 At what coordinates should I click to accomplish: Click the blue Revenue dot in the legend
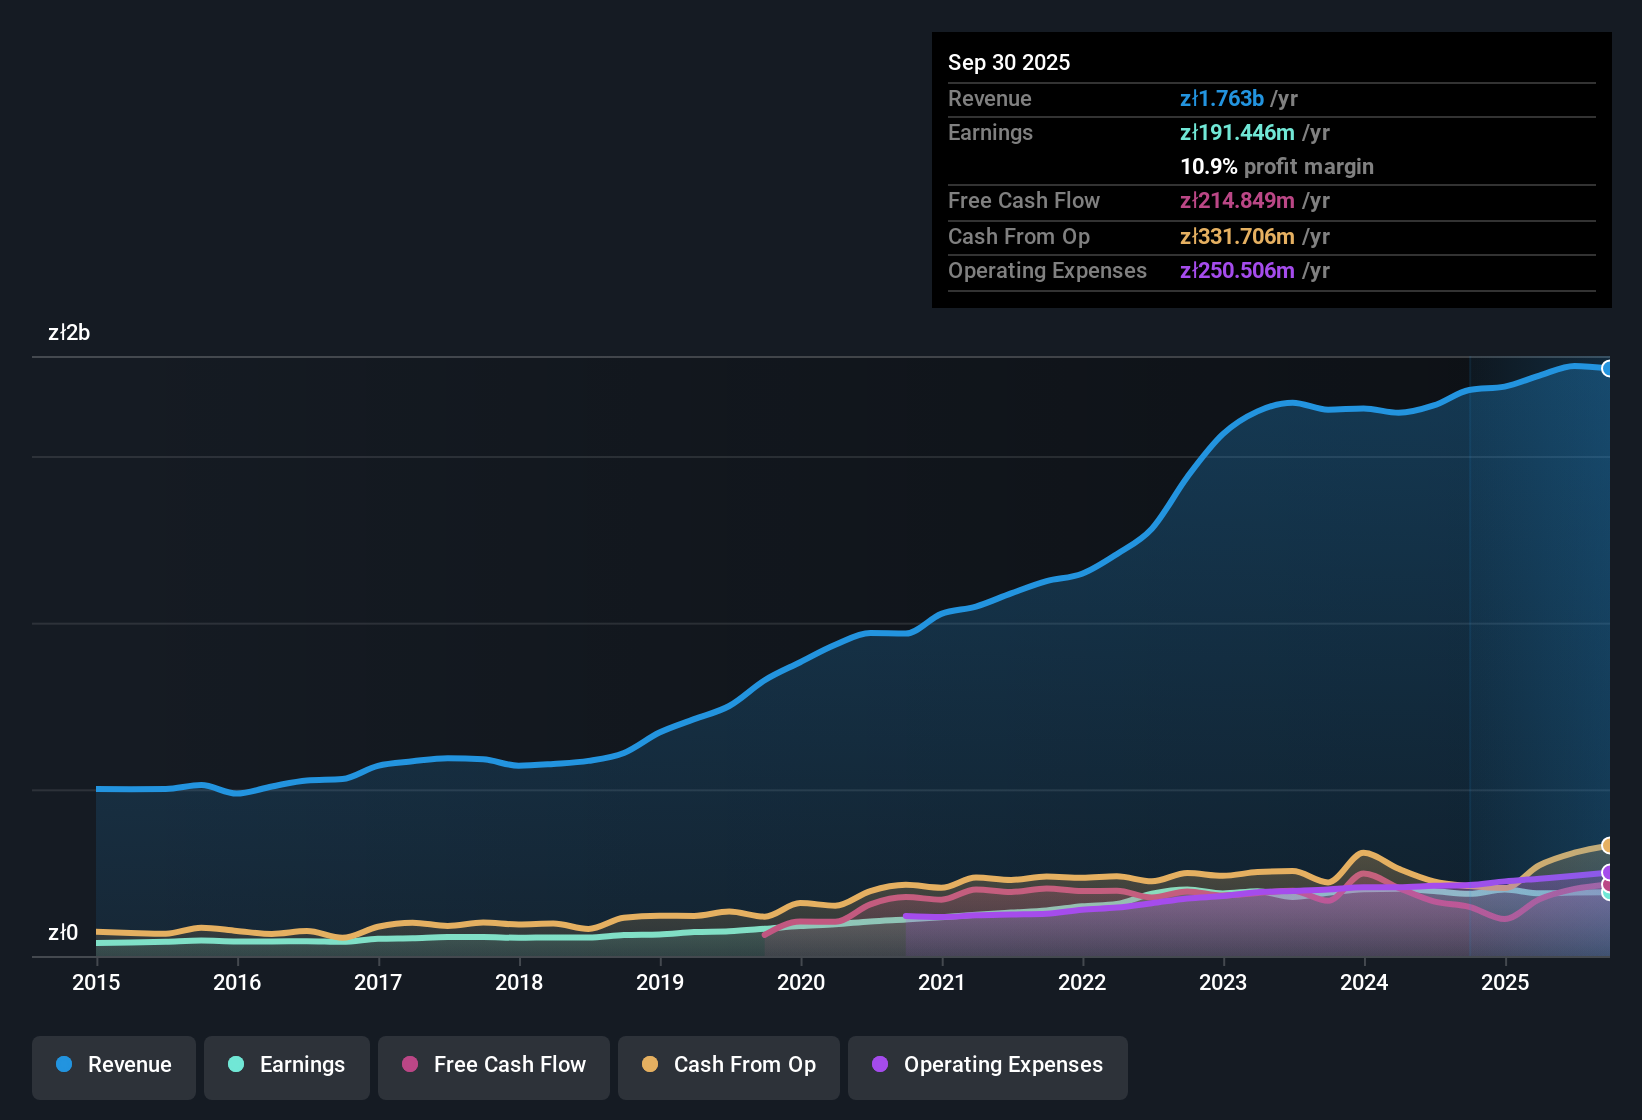[x=63, y=1065]
